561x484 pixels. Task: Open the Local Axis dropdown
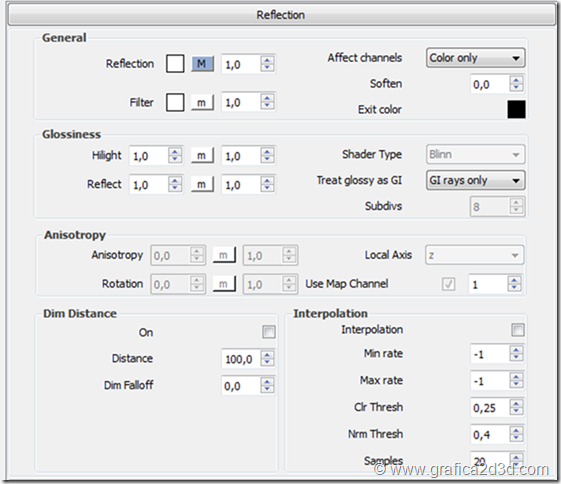[x=475, y=255]
